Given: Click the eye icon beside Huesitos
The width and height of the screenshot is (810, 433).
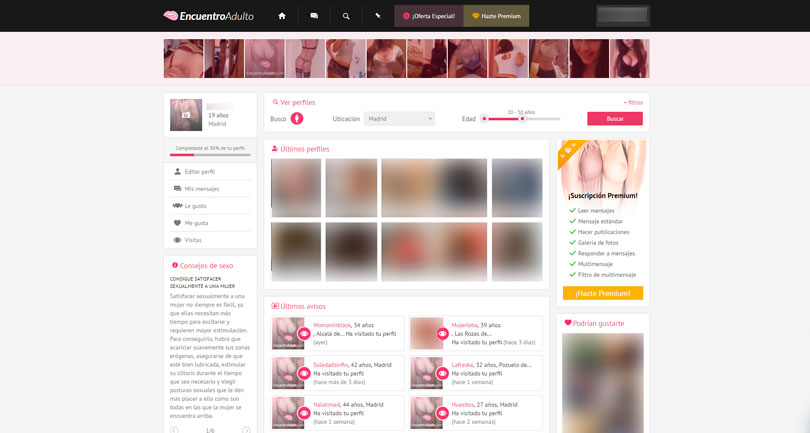Looking at the screenshot, I should (442, 413).
